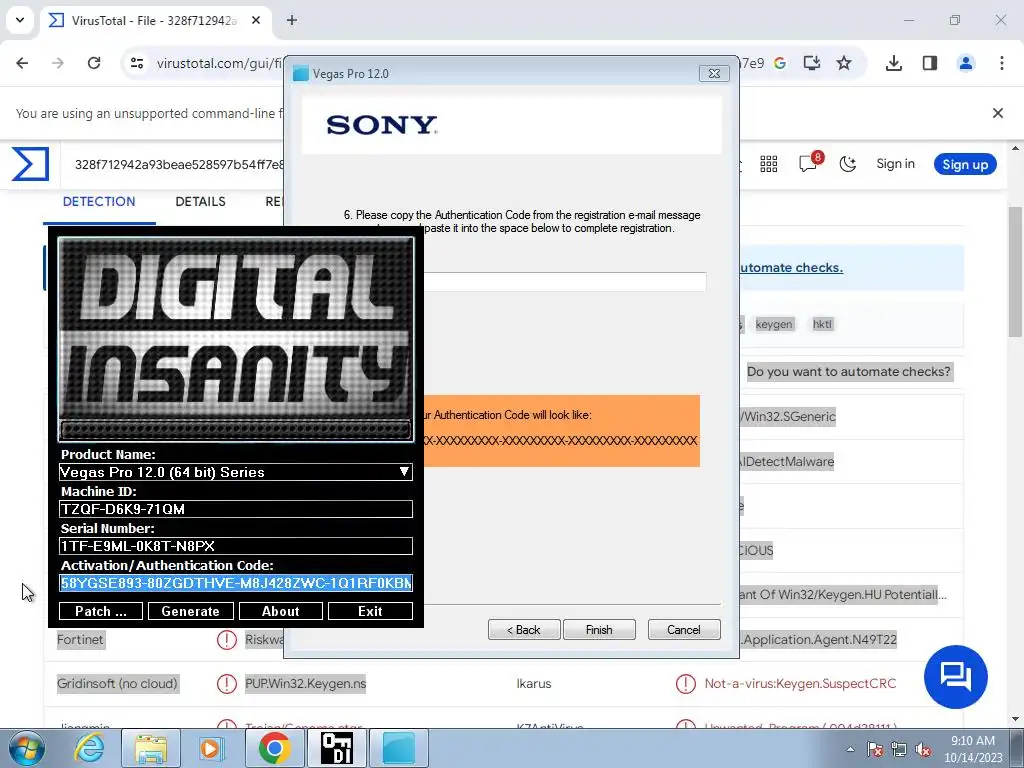Open the Chrome three-dot menu
Viewport: 1024px width, 768px height.
pos(1002,63)
